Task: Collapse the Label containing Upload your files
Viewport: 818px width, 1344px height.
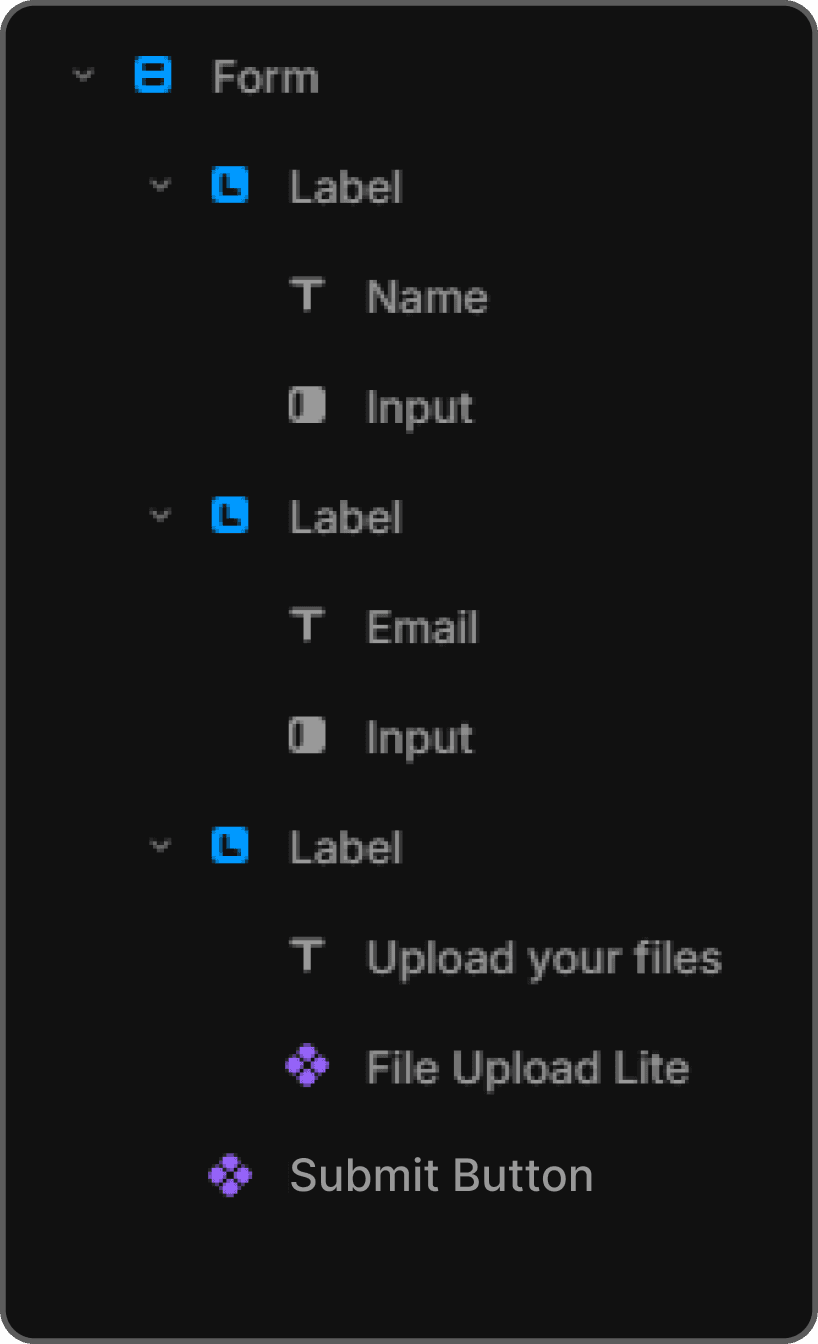Action: pos(159,846)
